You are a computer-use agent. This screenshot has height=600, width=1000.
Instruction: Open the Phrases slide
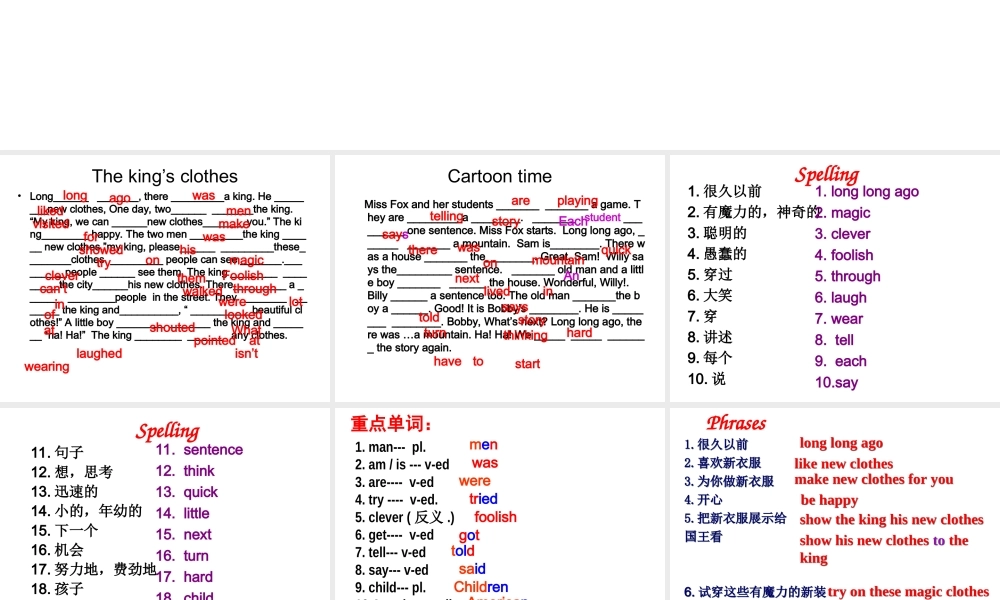coord(835,504)
